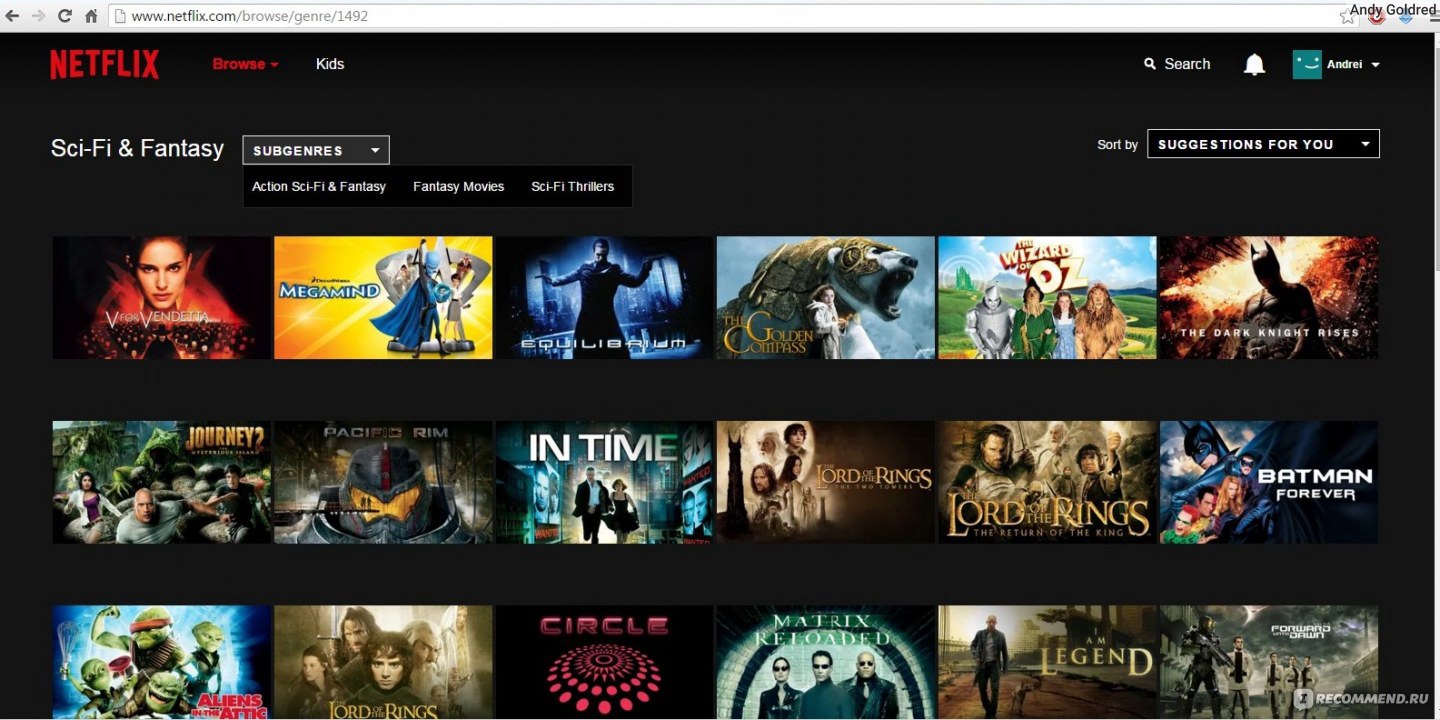Select Action Sci-Fi & Fantasy subgenre
This screenshot has width=1440, height=720.
(x=319, y=186)
